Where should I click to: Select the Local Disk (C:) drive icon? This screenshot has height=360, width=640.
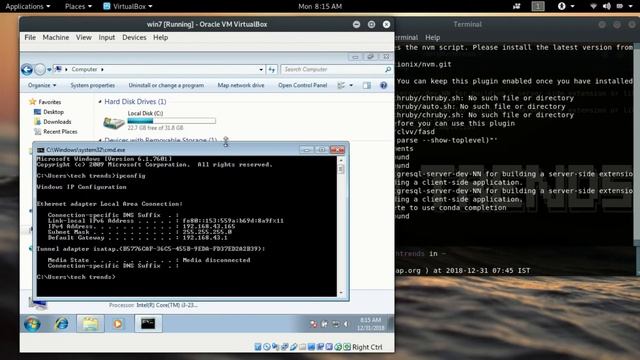point(113,122)
